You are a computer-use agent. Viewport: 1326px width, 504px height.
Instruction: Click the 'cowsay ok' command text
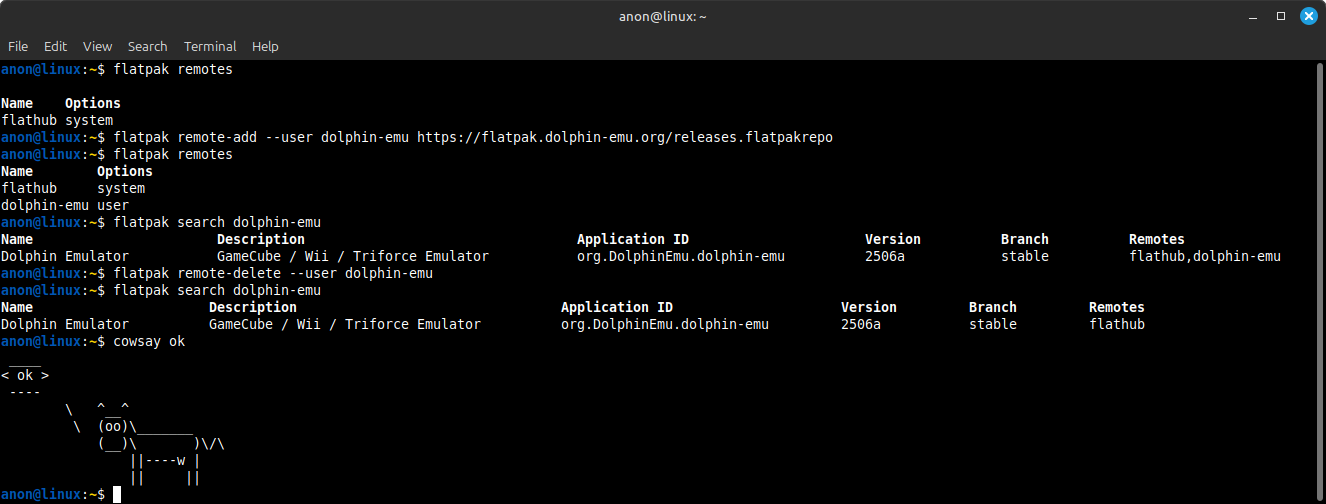[x=149, y=341]
